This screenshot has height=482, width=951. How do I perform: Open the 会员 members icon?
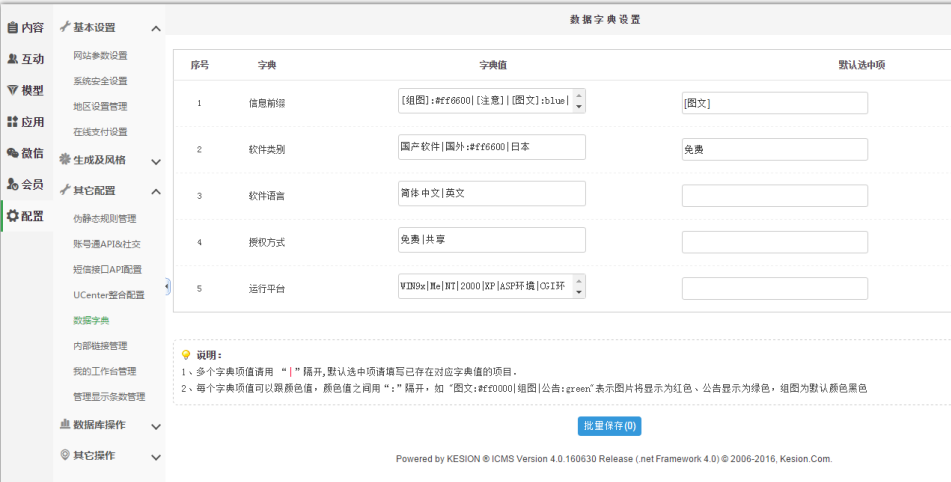13,184
